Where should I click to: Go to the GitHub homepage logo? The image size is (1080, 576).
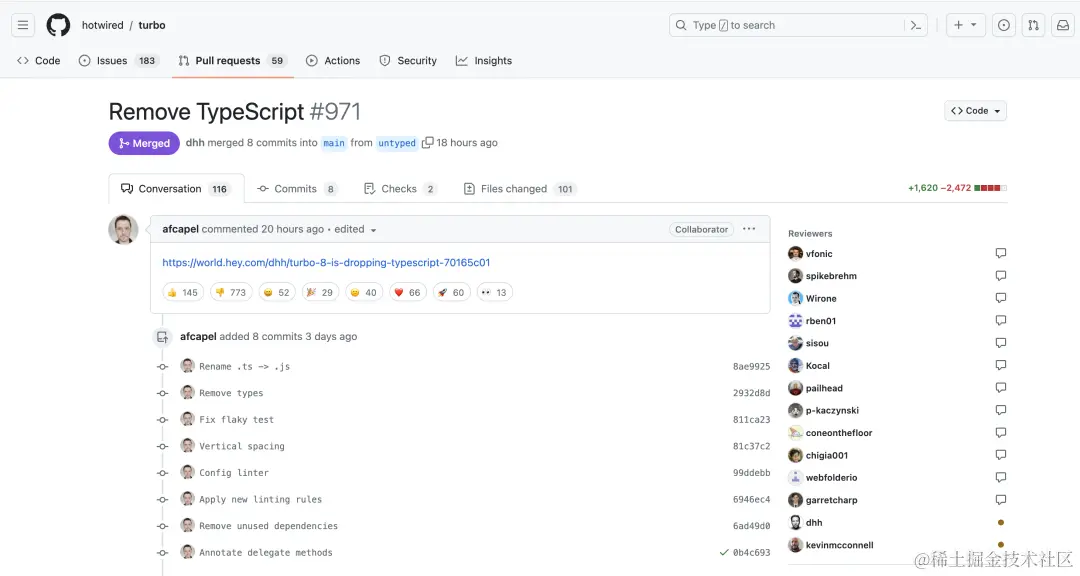pyautogui.click(x=59, y=25)
